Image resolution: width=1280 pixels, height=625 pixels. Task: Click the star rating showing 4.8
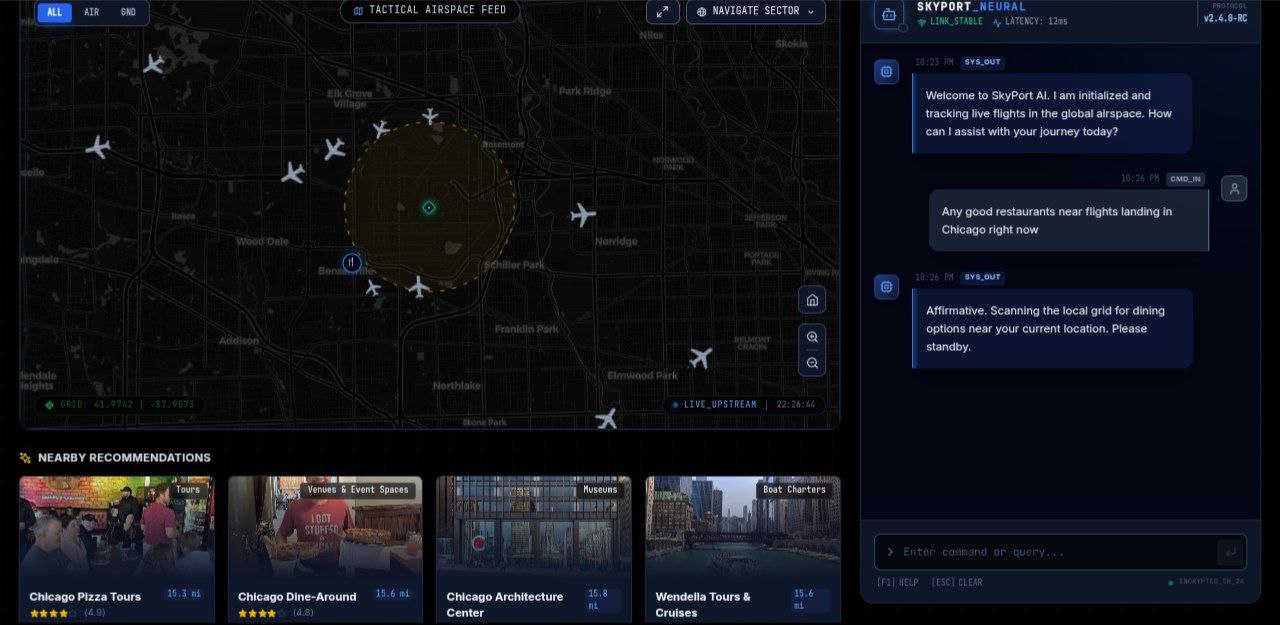(x=262, y=613)
